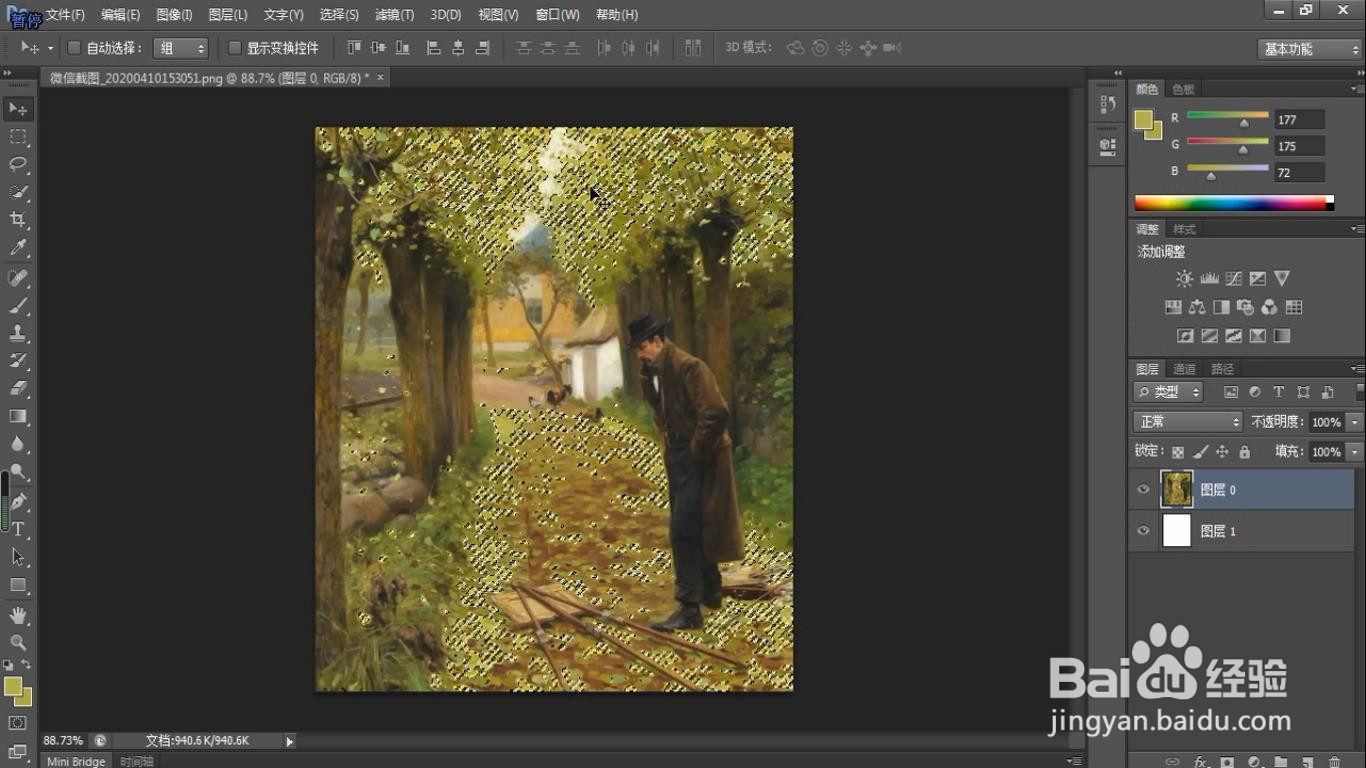Hide 图层 1 with eye icon

click(1144, 531)
